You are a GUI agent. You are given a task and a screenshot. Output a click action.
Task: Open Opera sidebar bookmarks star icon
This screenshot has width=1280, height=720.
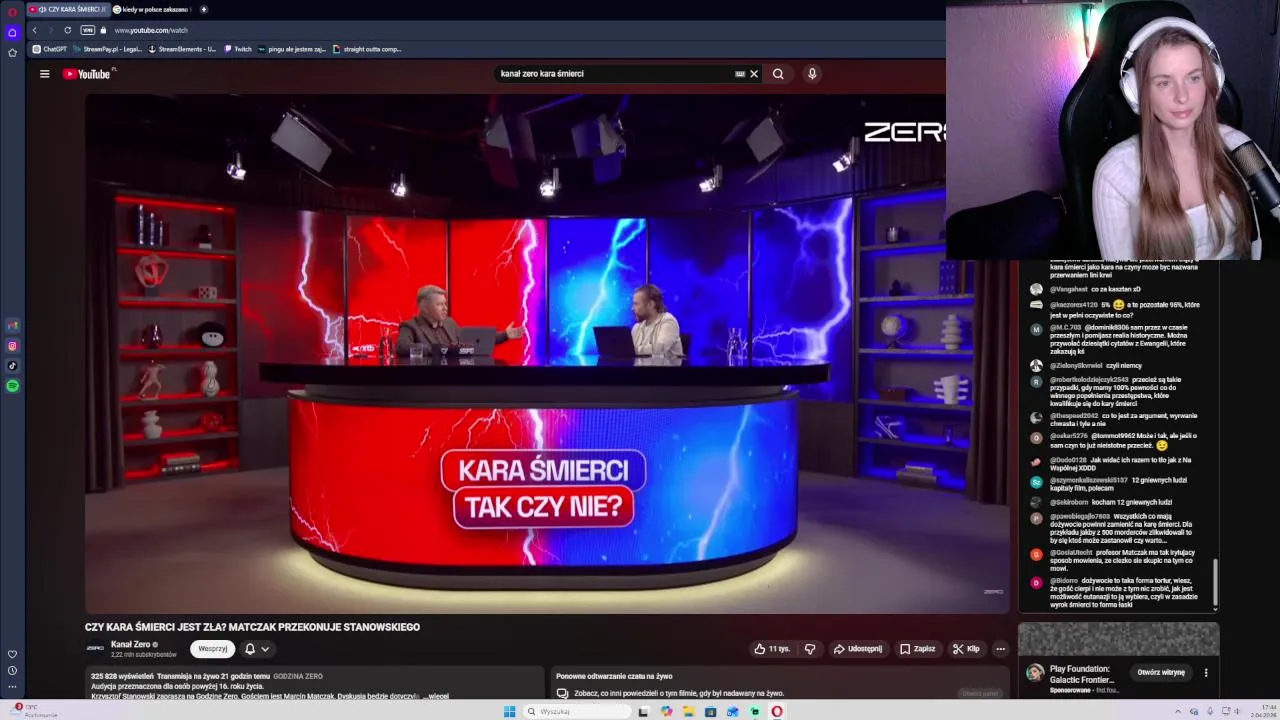pyautogui.click(x=12, y=52)
